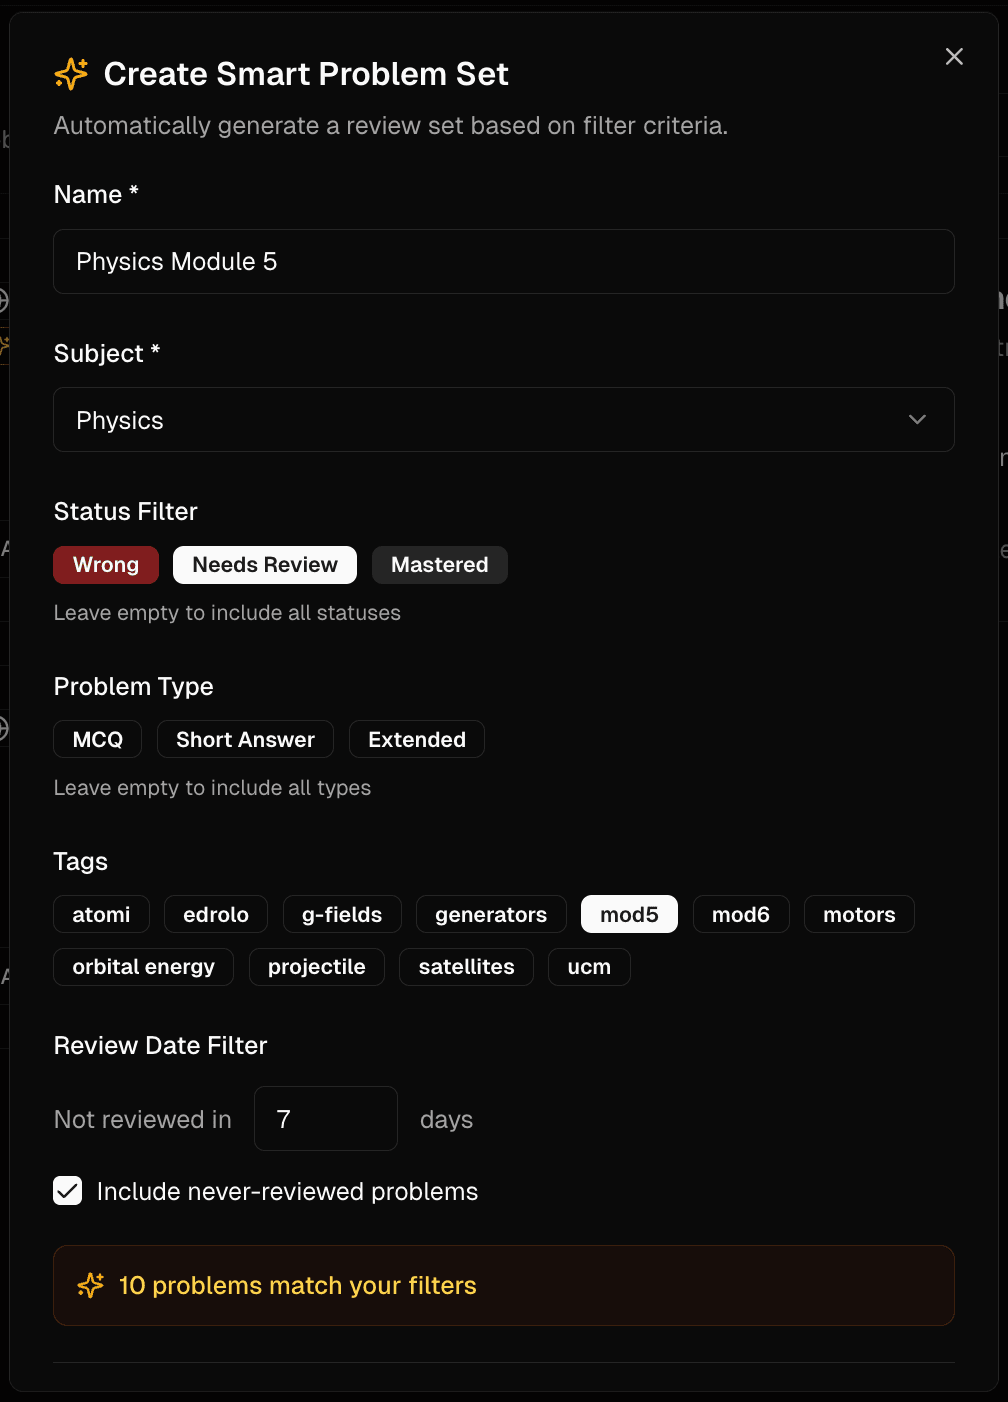The width and height of the screenshot is (1008, 1402).
Task: Select the motors tag
Action: pyautogui.click(x=859, y=913)
